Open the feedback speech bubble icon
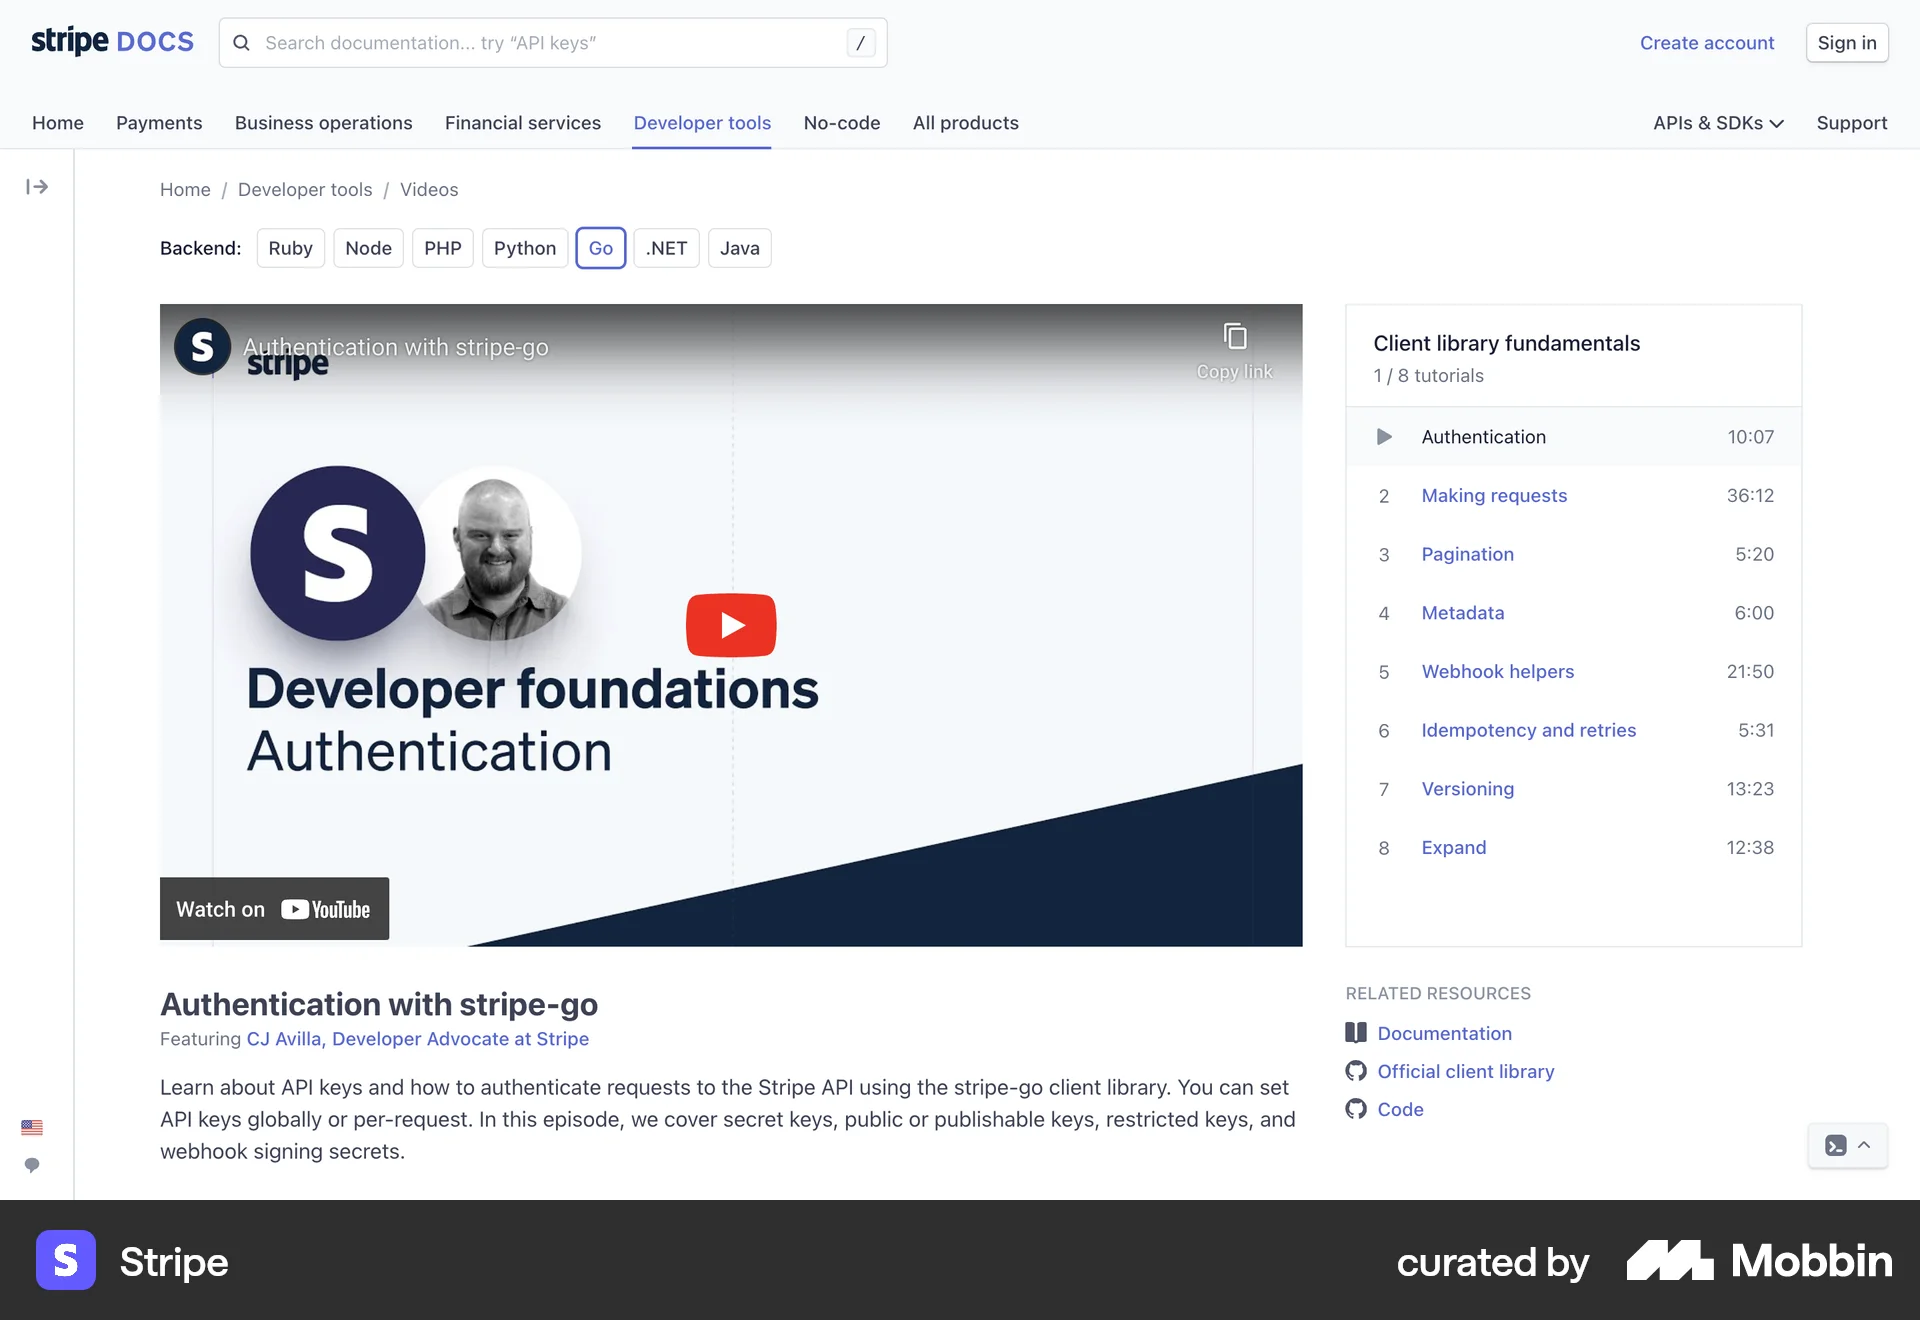The image size is (1920, 1320). pyautogui.click(x=31, y=1165)
